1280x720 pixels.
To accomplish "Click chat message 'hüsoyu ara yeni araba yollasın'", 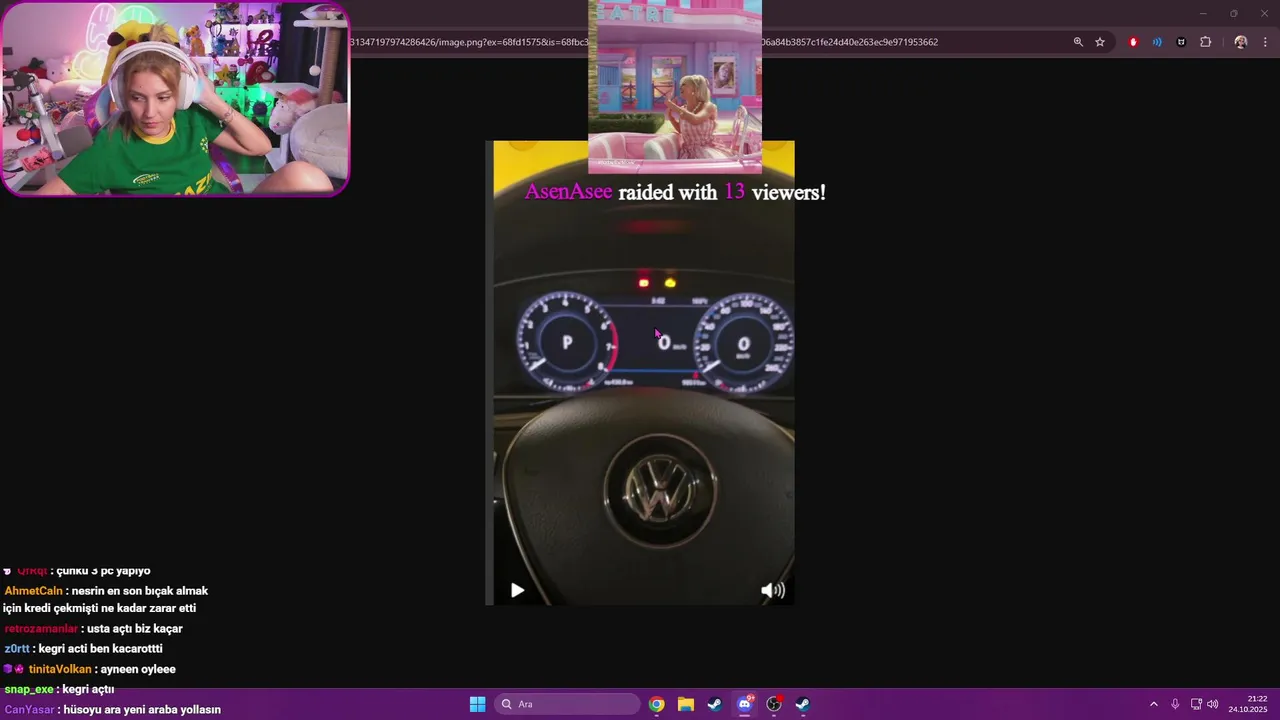I will 142,710.
